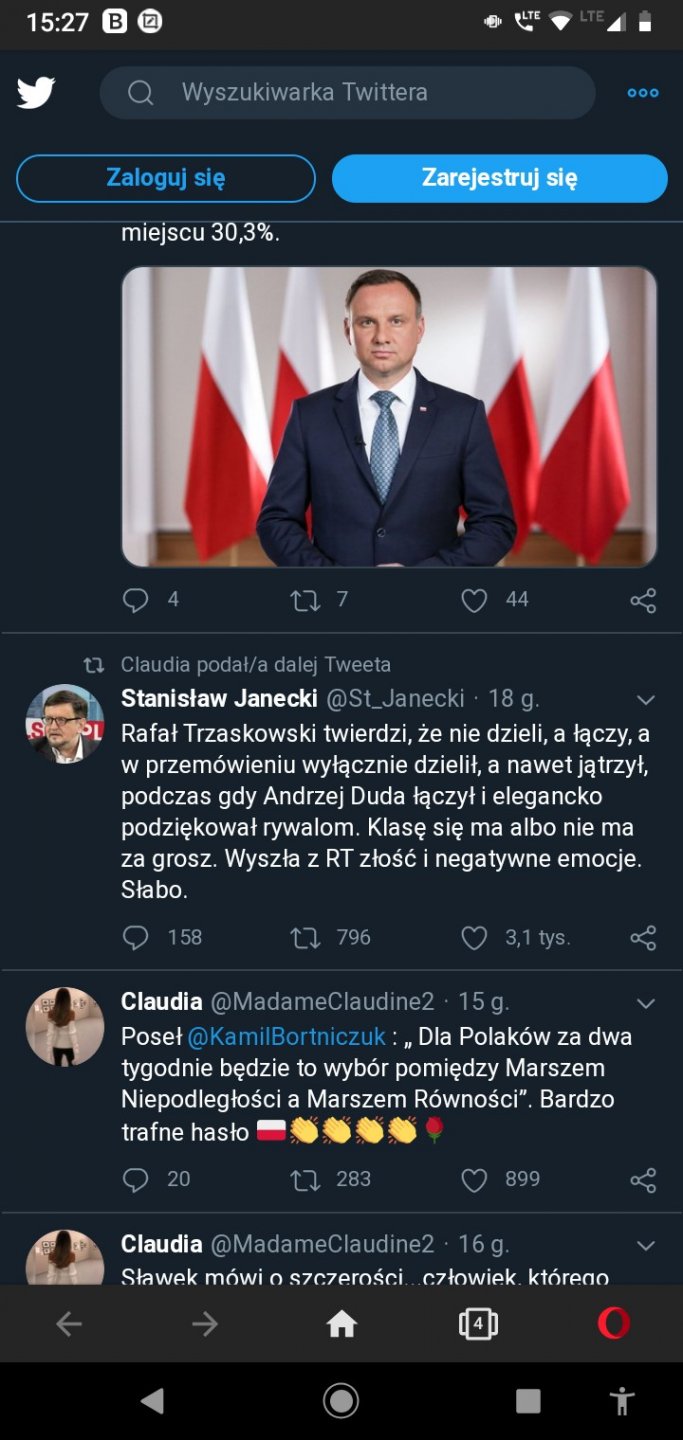Retweet the Stanisław Janecki tweet

[x=304, y=938]
